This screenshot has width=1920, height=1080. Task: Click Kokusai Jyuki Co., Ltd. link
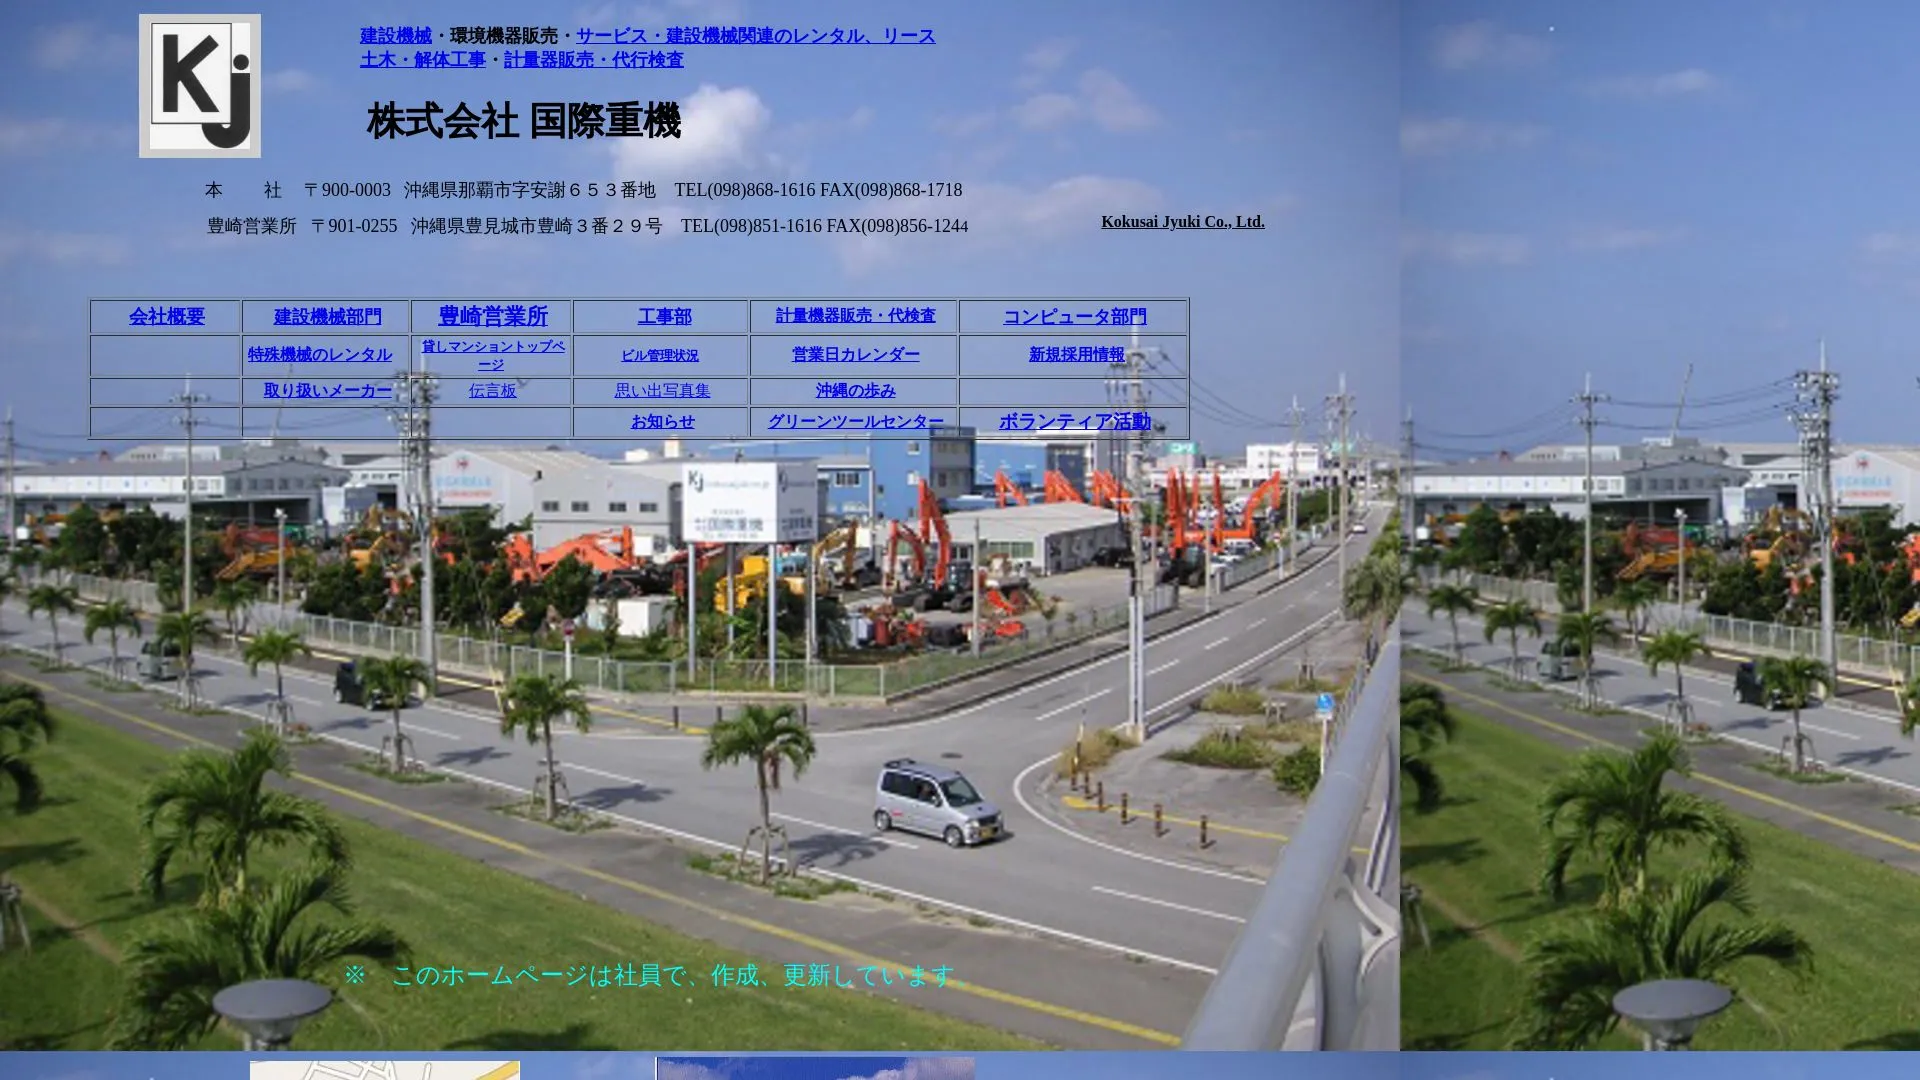point(1183,222)
